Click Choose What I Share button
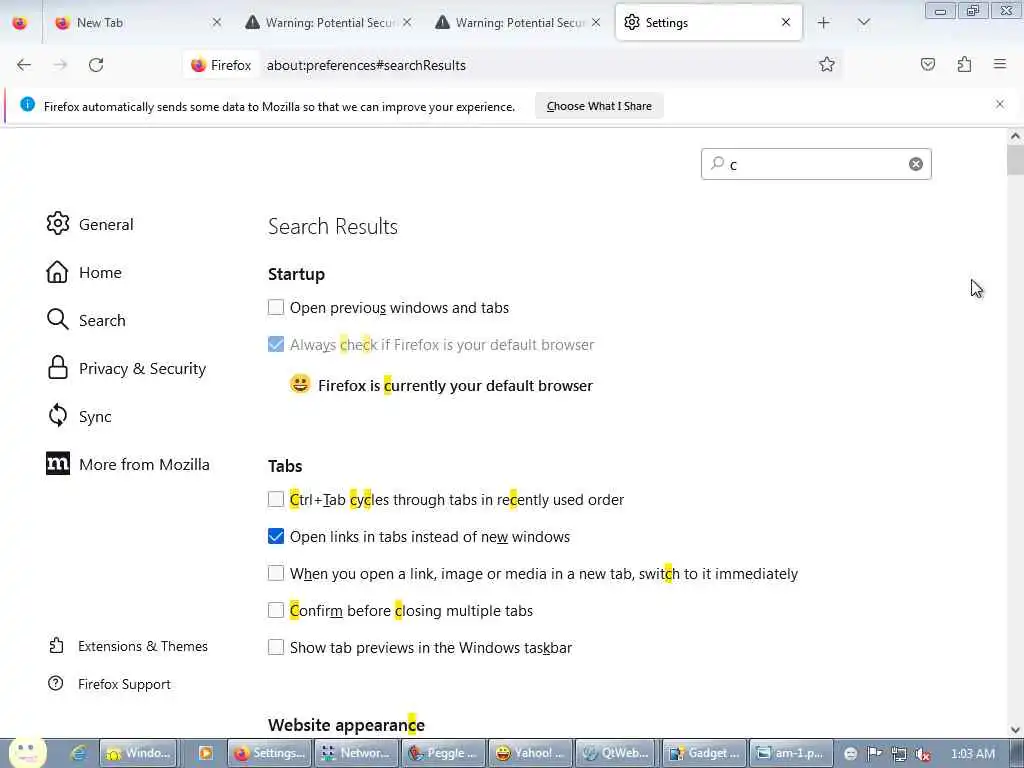The image size is (1024, 768). click(x=599, y=106)
